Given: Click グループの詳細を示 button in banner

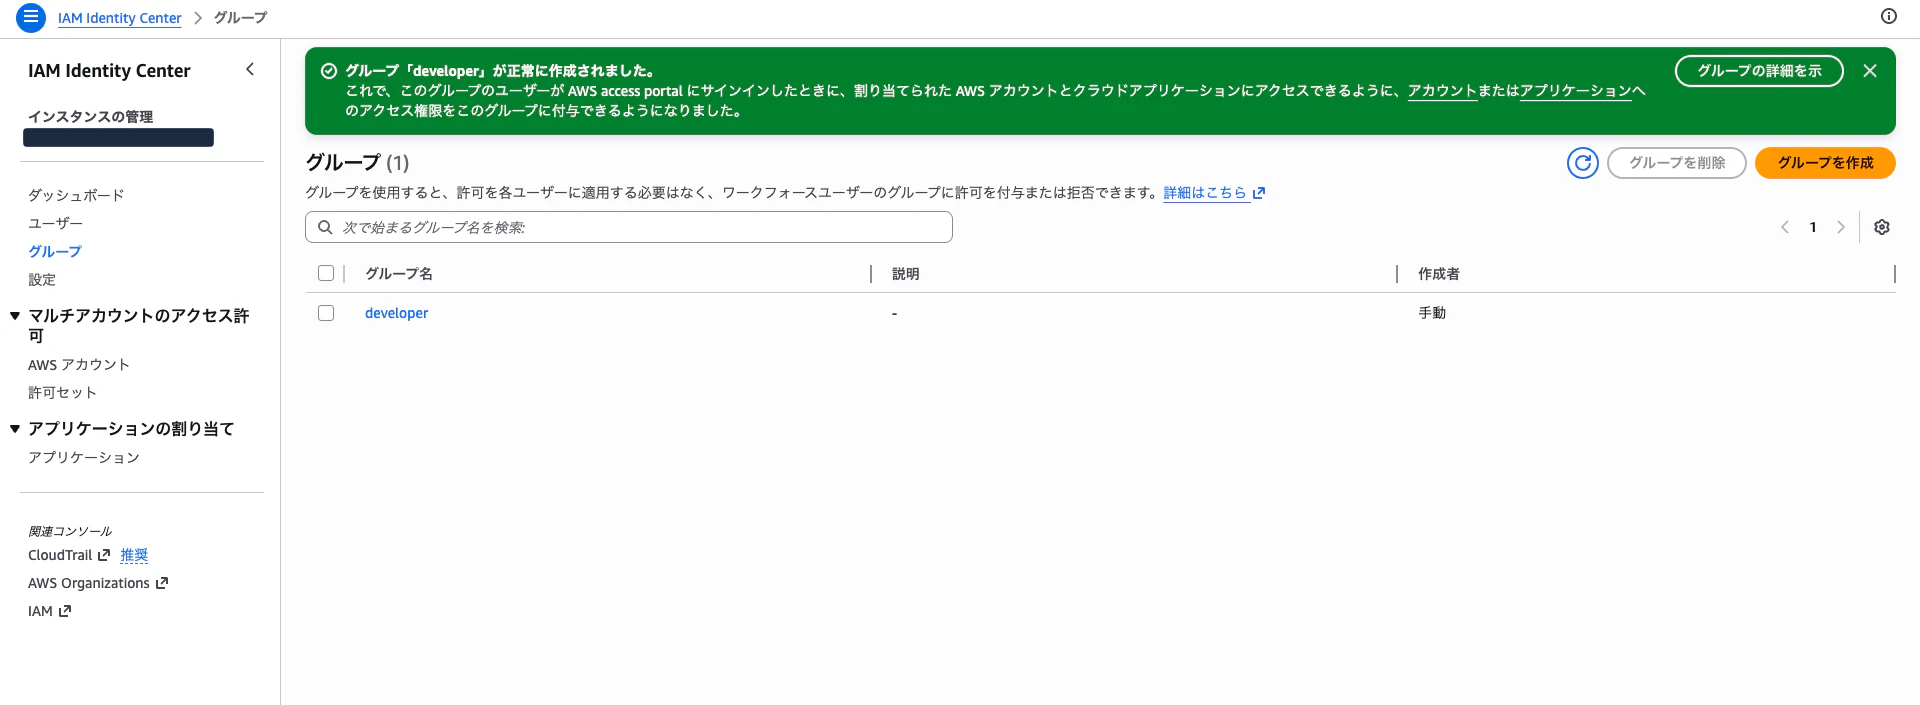Looking at the screenshot, I should click(1759, 71).
